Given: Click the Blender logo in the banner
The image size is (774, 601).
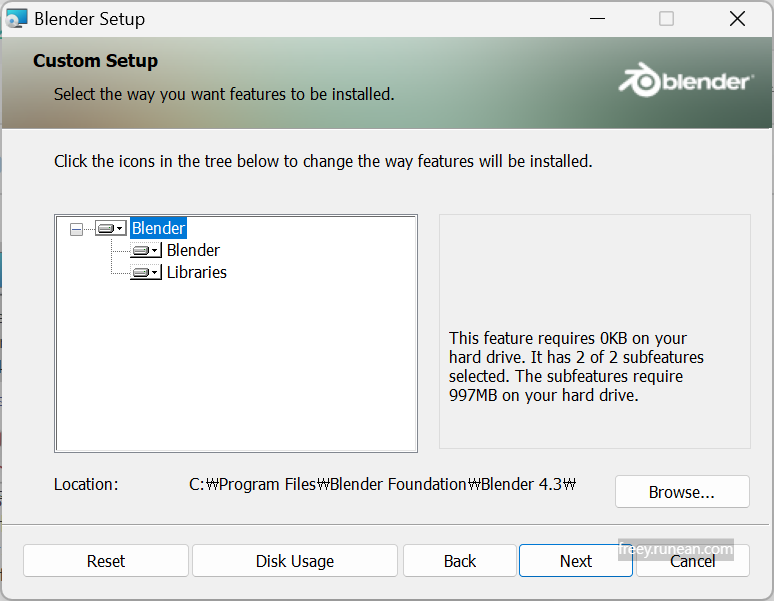Looking at the screenshot, I should 686,80.
